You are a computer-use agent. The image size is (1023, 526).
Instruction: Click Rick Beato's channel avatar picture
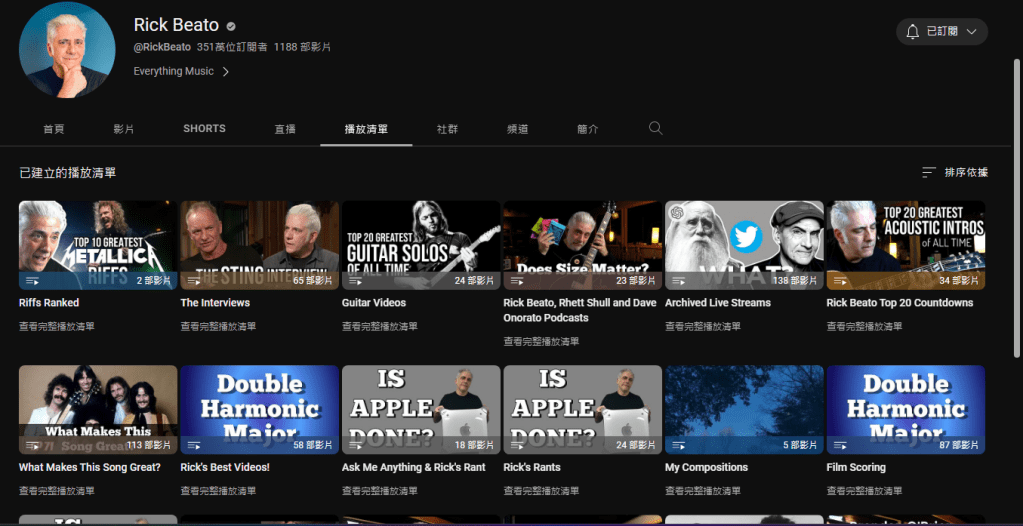(67, 50)
